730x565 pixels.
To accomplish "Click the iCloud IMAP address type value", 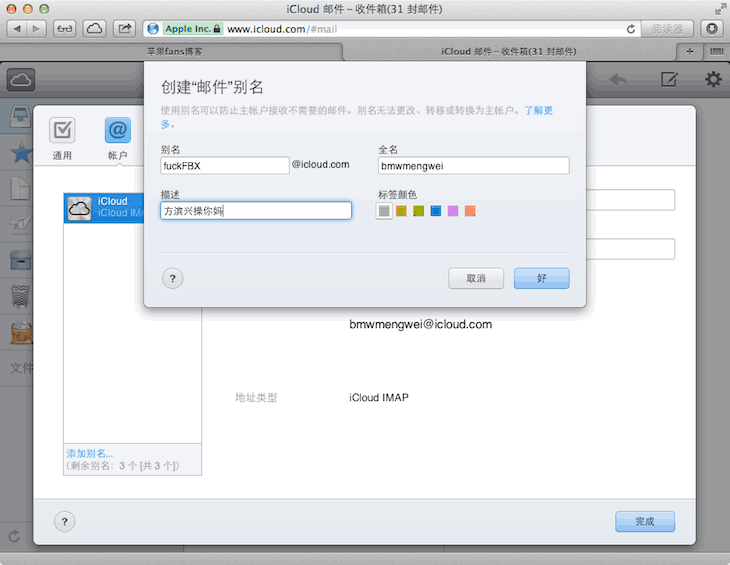I will pyautogui.click(x=379, y=397).
